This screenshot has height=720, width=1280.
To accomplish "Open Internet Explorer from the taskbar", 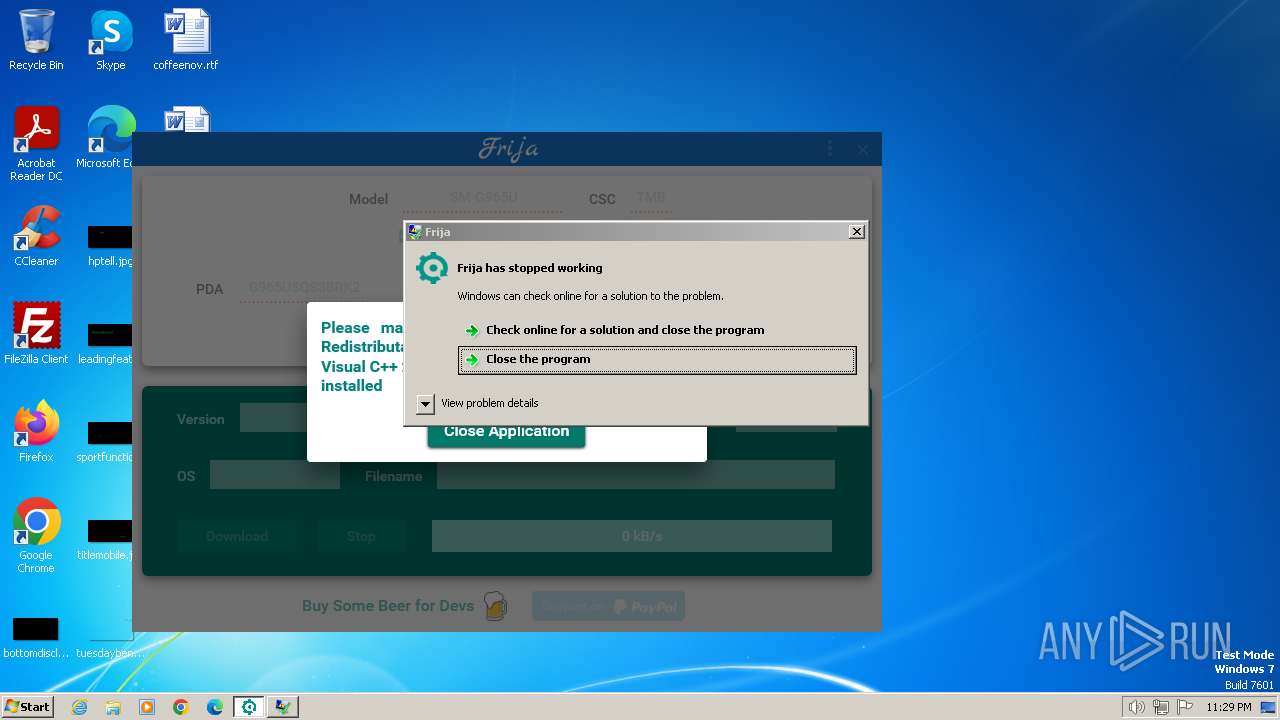I will click(79, 707).
